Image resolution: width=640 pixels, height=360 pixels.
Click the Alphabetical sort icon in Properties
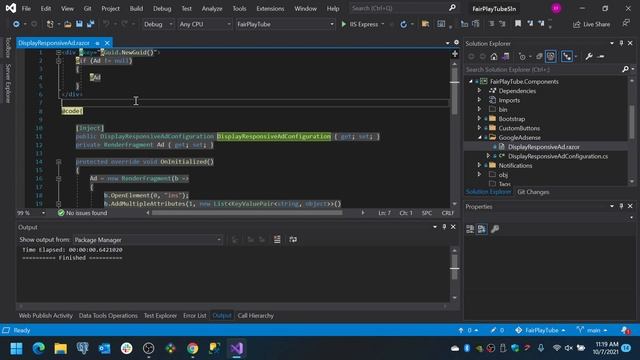pyautogui.click(x=482, y=229)
